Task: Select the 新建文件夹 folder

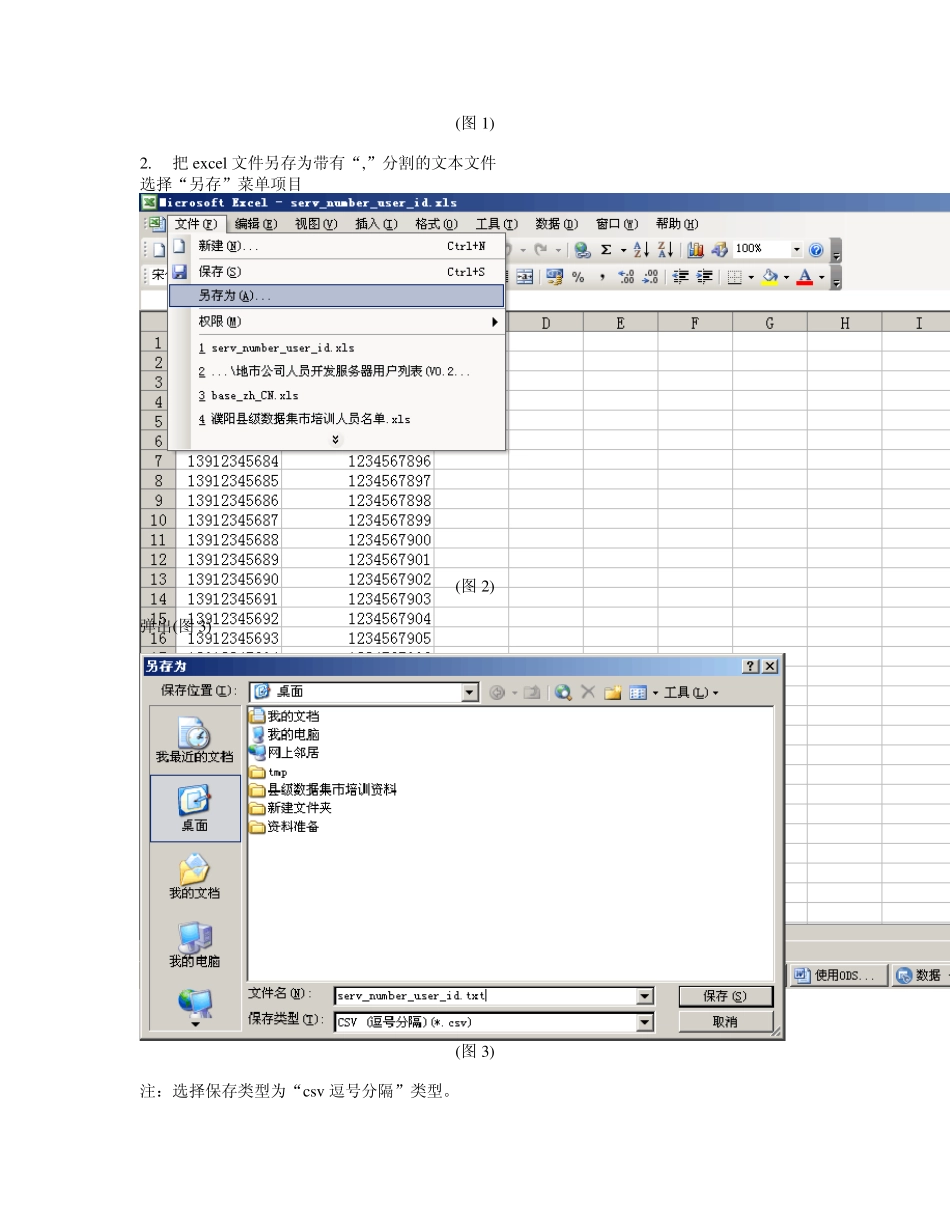Action: 290,808
